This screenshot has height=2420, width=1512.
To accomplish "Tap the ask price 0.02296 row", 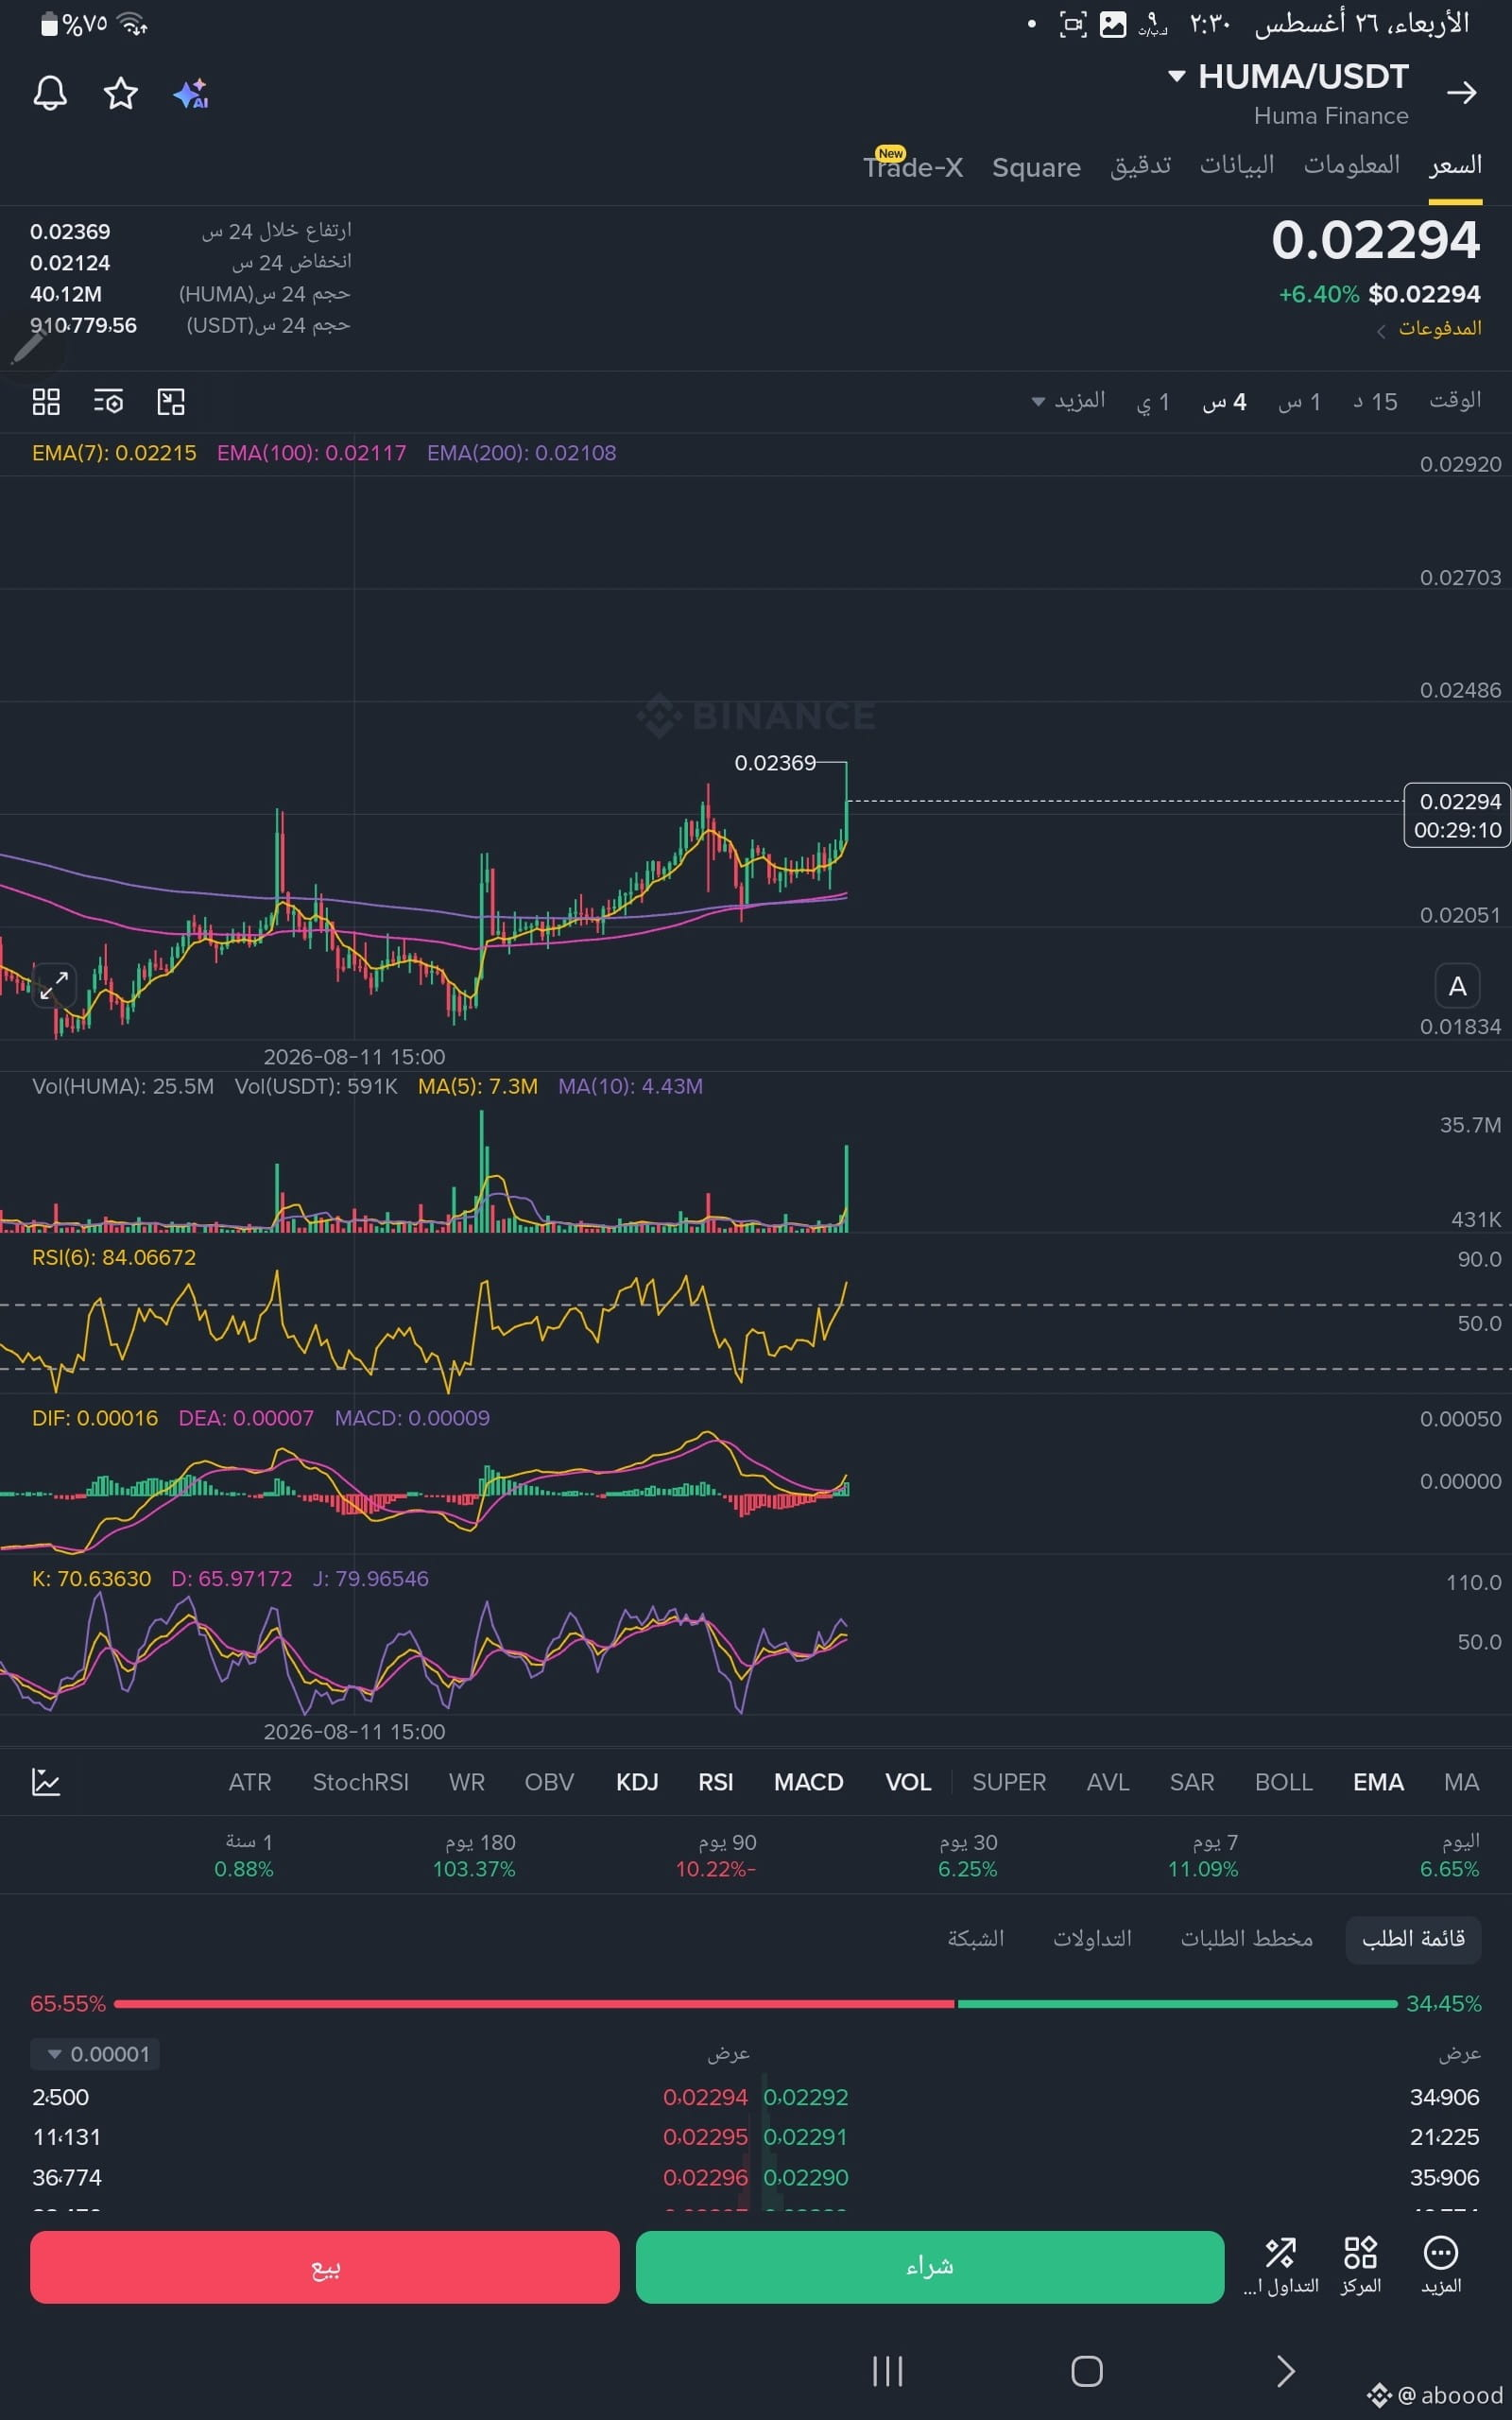I will (x=390, y=2177).
